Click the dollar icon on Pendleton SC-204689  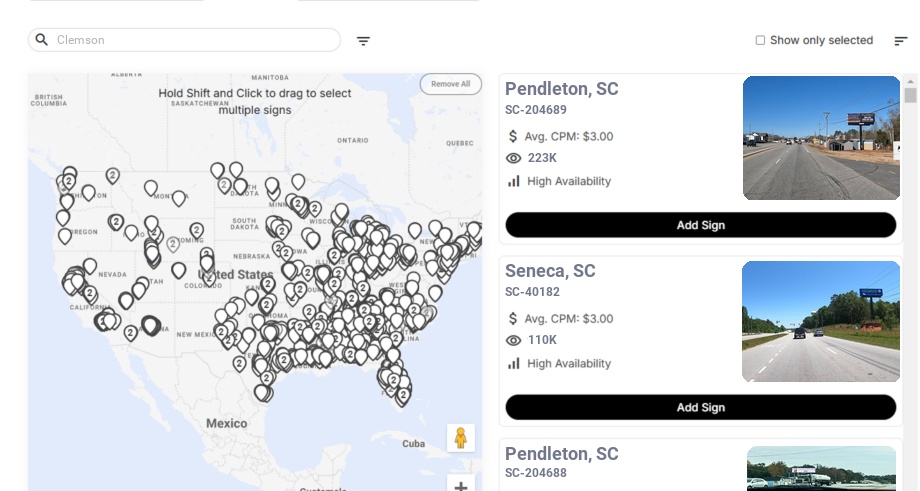click(x=513, y=136)
